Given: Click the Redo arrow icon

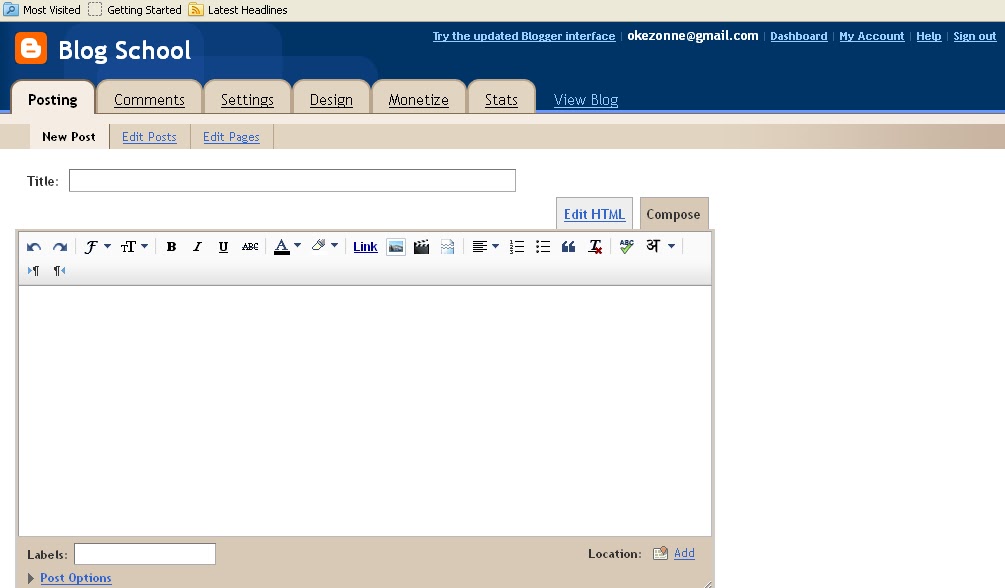Looking at the screenshot, I should 60,247.
